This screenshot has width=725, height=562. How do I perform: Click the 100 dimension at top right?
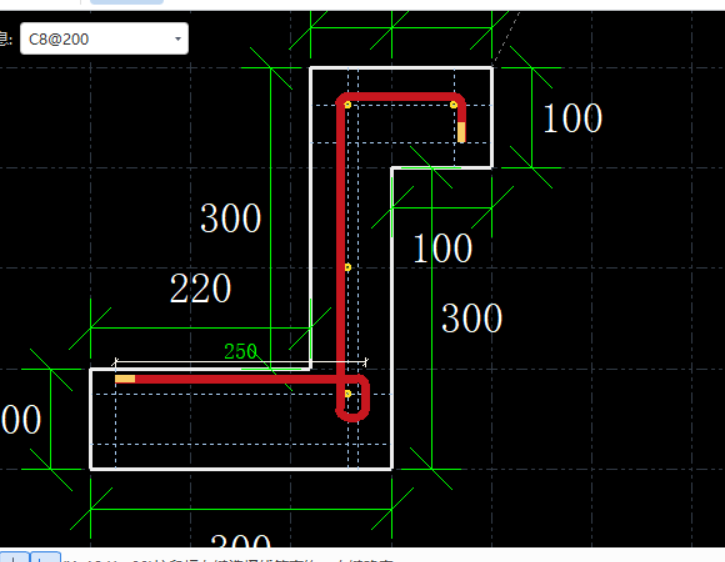tap(572, 118)
